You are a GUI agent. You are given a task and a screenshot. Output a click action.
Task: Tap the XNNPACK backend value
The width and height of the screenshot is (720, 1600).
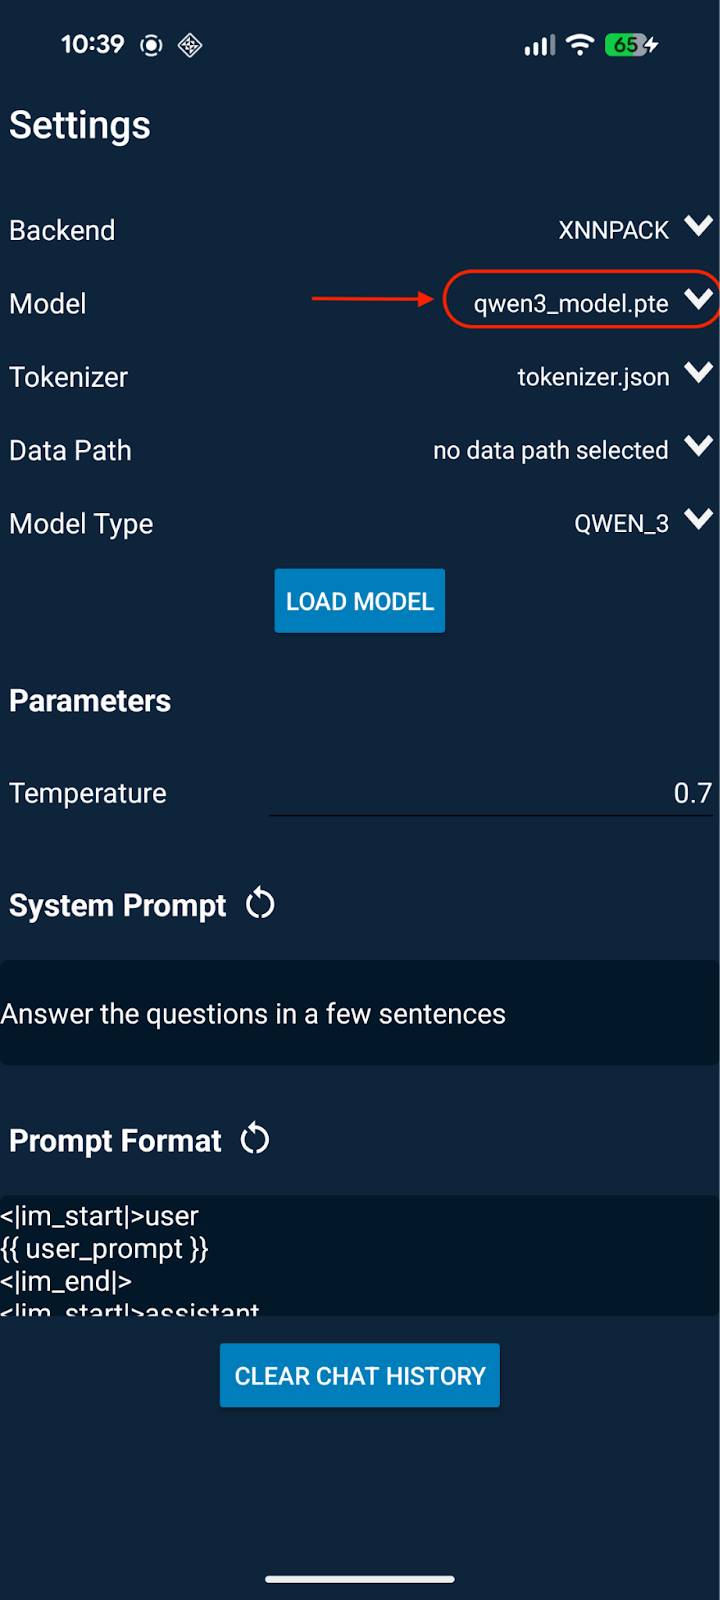tap(613, 231)
